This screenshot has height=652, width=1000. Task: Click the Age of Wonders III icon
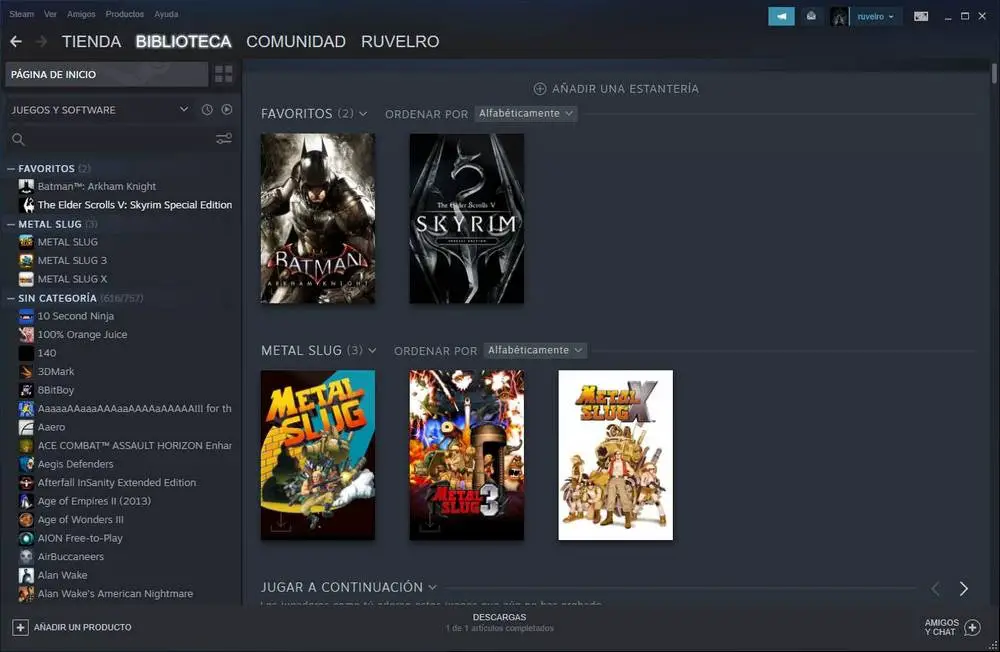tap(26, 519)
